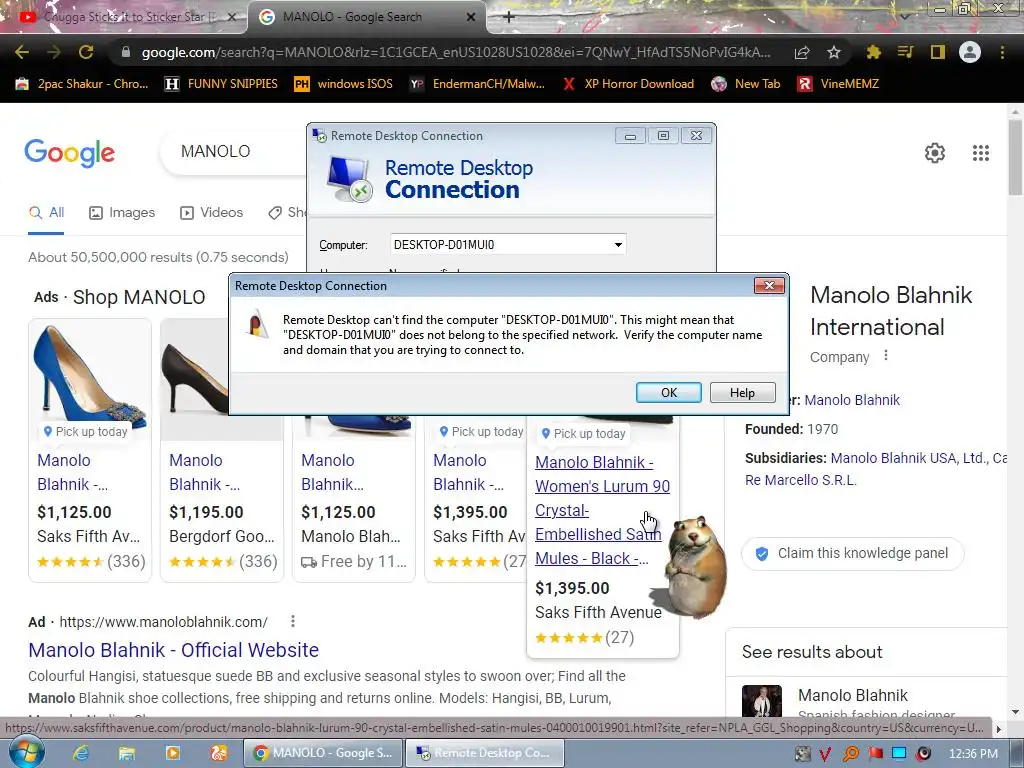
Task: Click the 12:36 PM system clock
Action: (973, 754)
